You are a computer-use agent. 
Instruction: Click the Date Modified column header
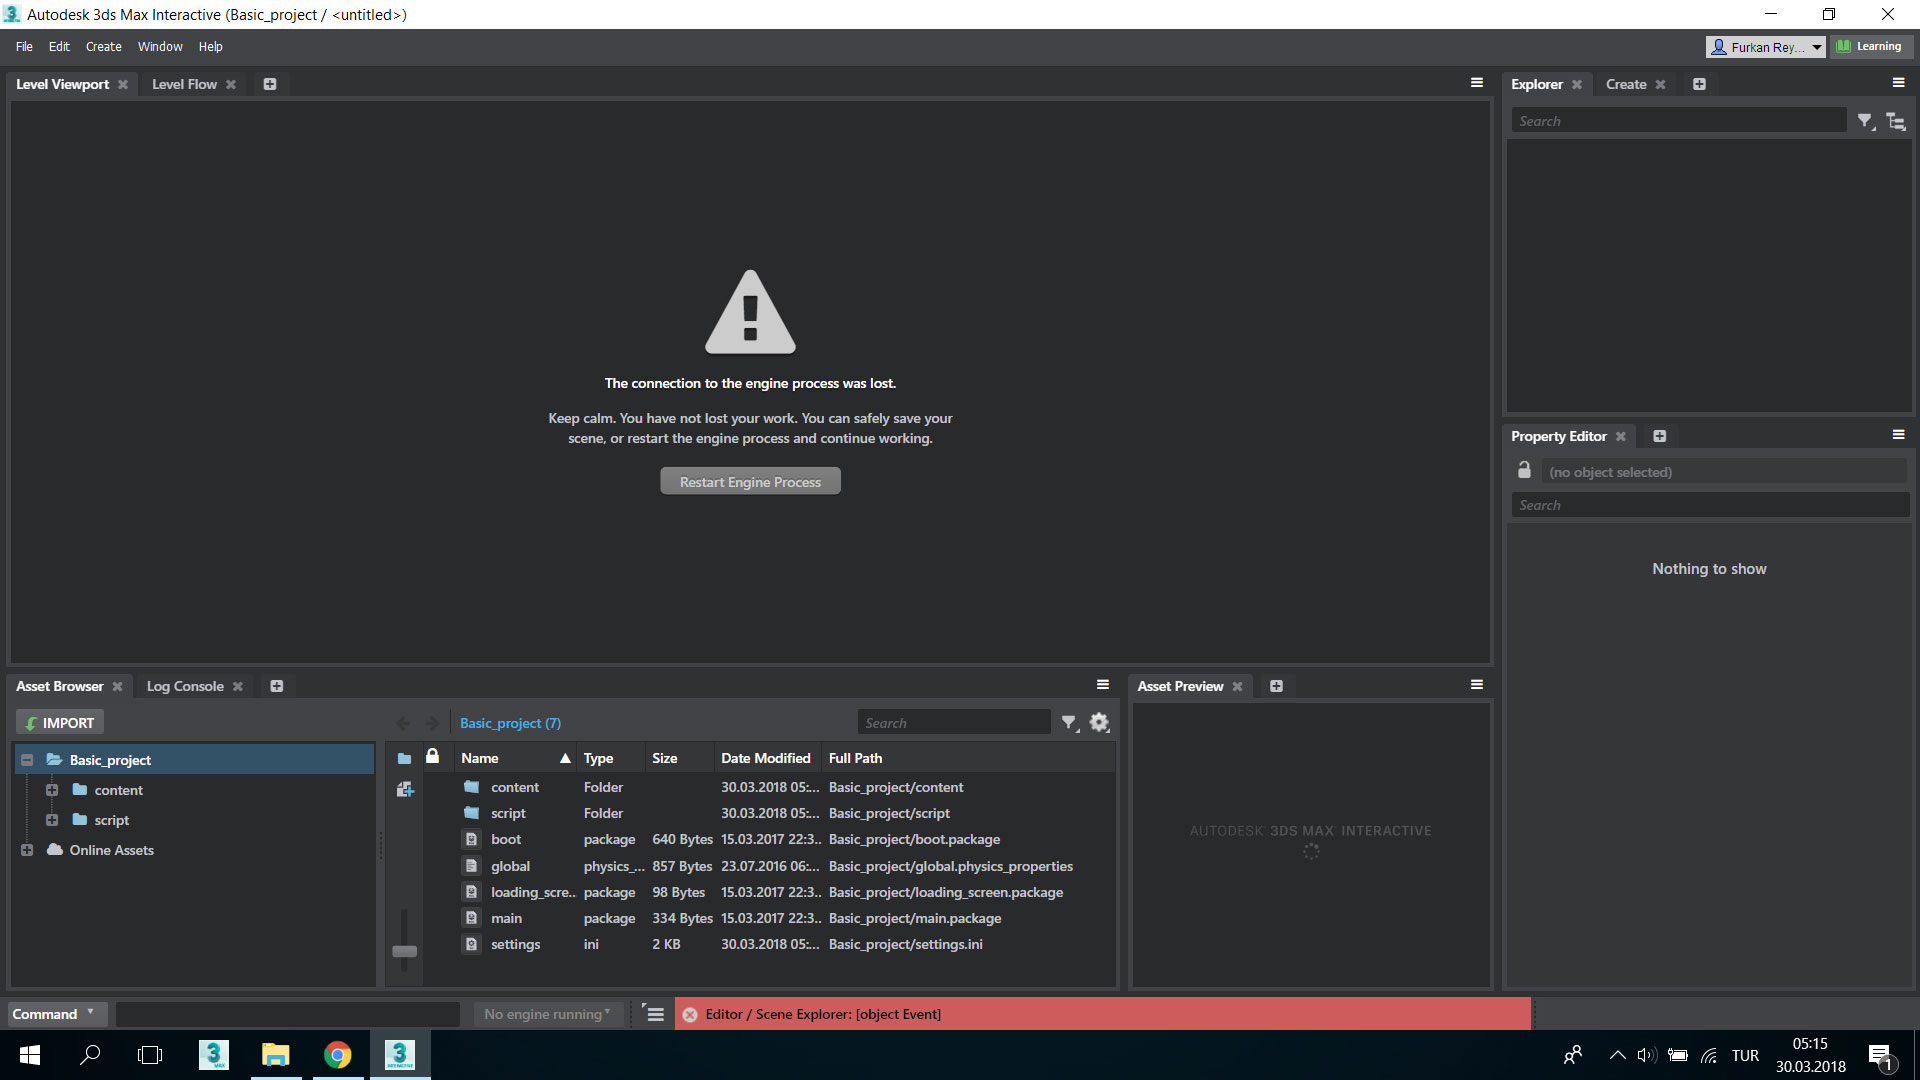(766, 759)
